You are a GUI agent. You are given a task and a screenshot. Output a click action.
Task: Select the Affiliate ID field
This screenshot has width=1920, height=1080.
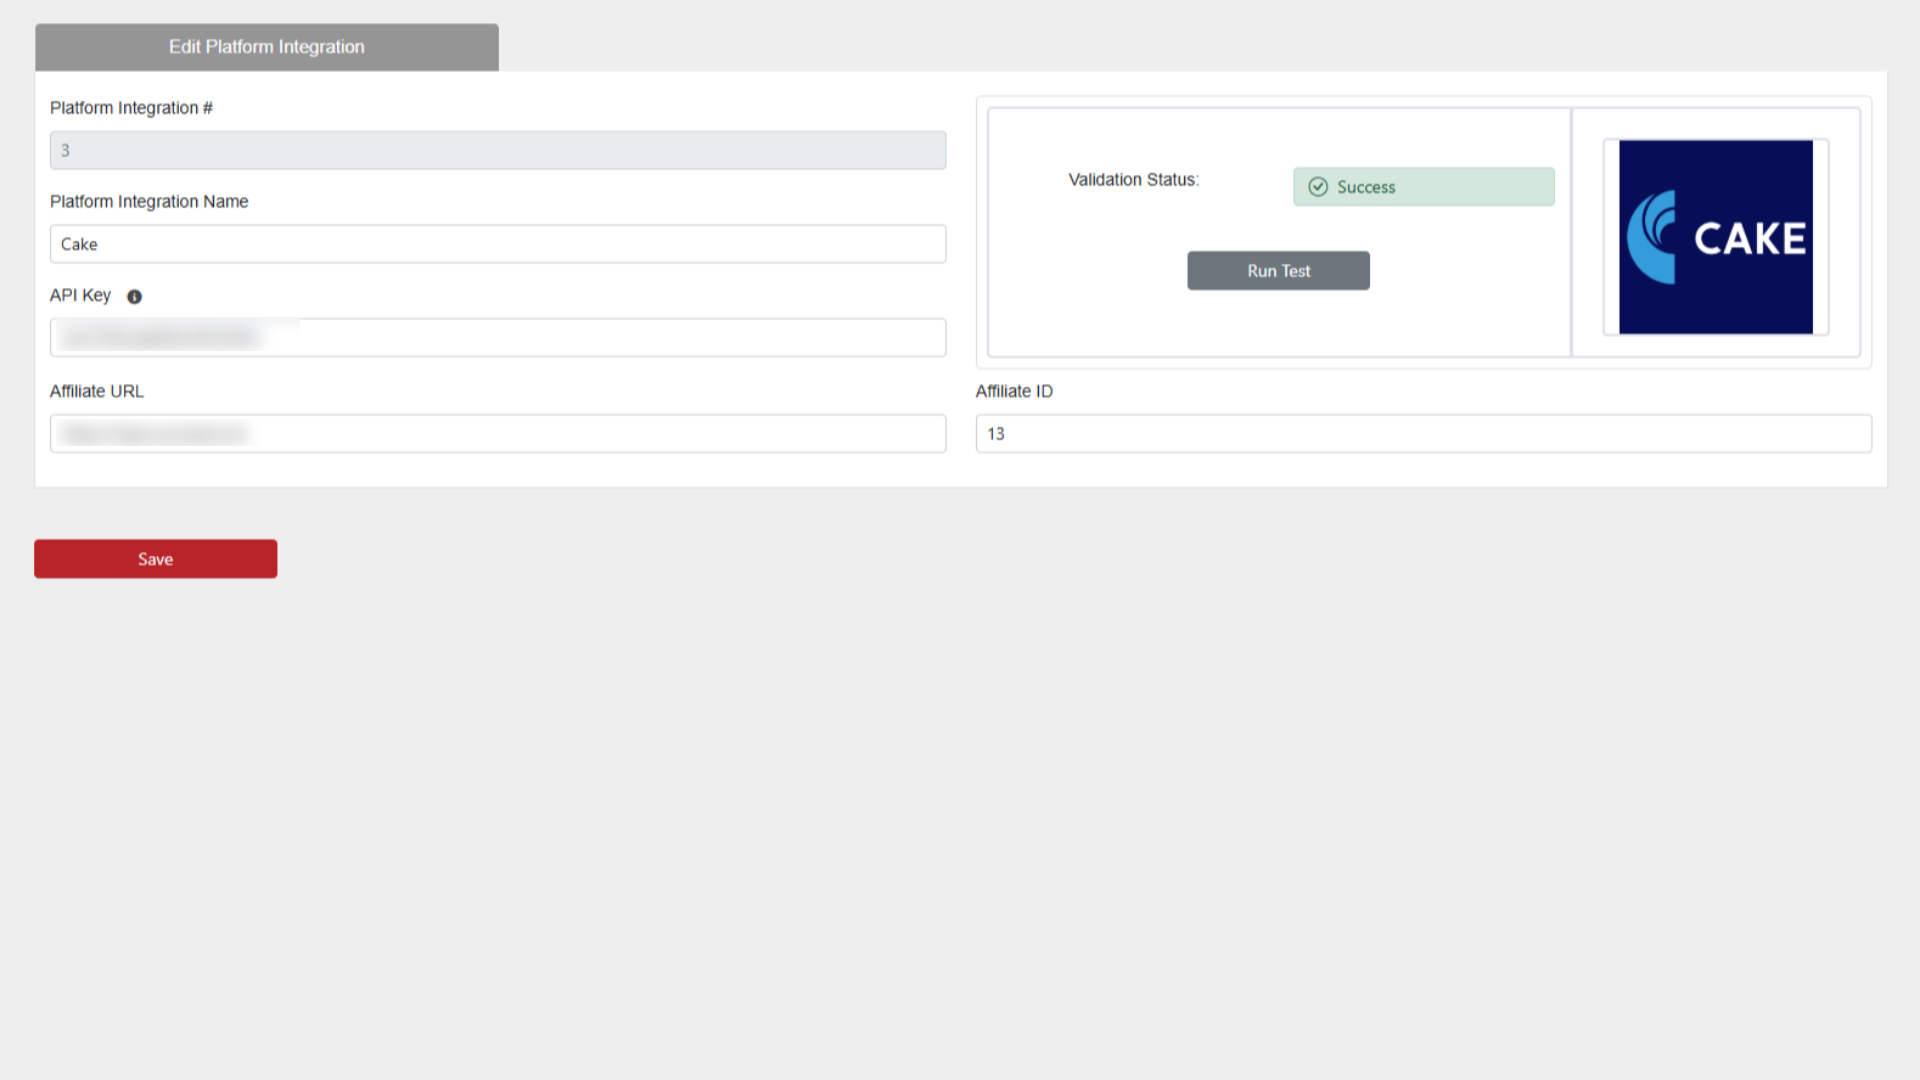pyautogui.click(x=1424, y=434)
